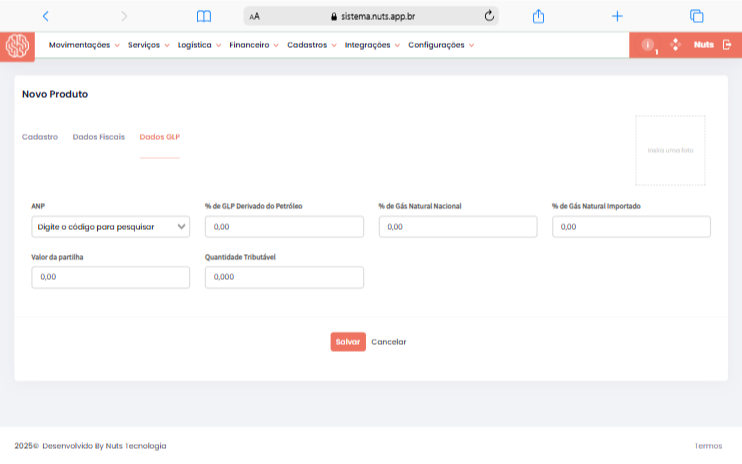Image resolution: width=742 pixels, height=464 pixels.
Task: Reload the page with the refresh icon
Action: pyautogui.click(x=489, y=16)
